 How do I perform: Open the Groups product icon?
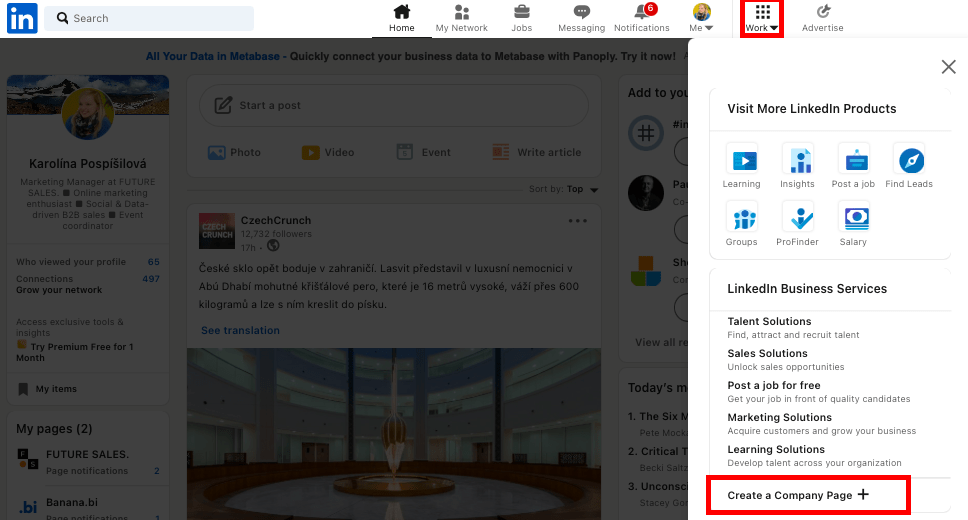[741, 217]
